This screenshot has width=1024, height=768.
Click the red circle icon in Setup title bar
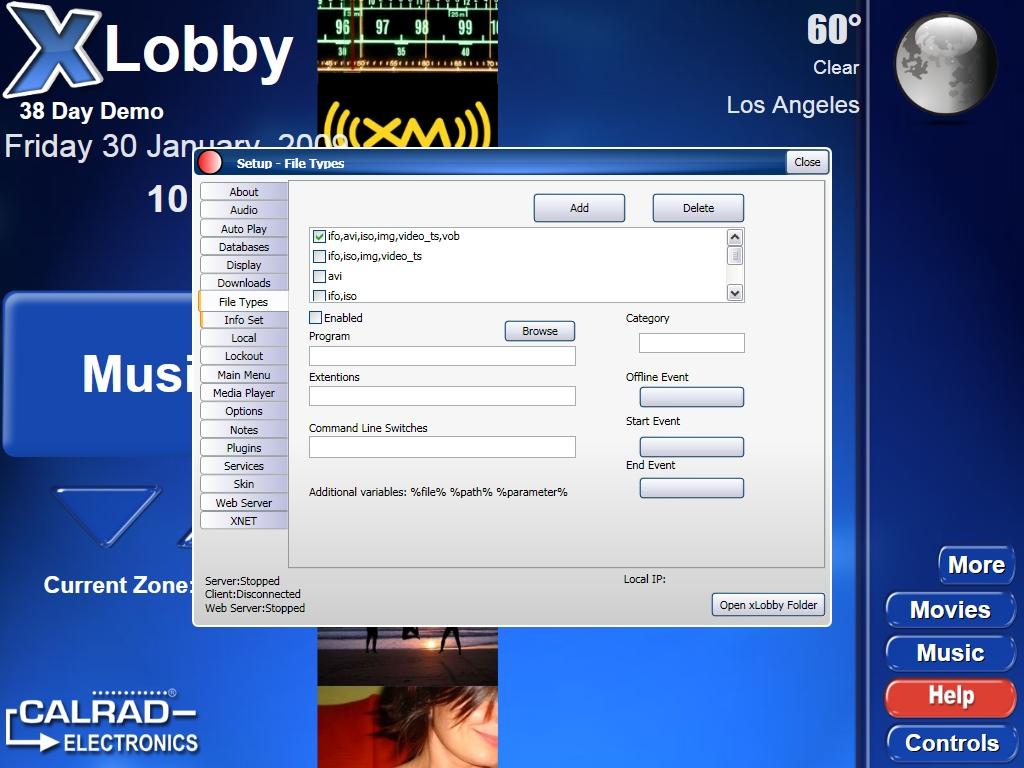pos(210,163)
